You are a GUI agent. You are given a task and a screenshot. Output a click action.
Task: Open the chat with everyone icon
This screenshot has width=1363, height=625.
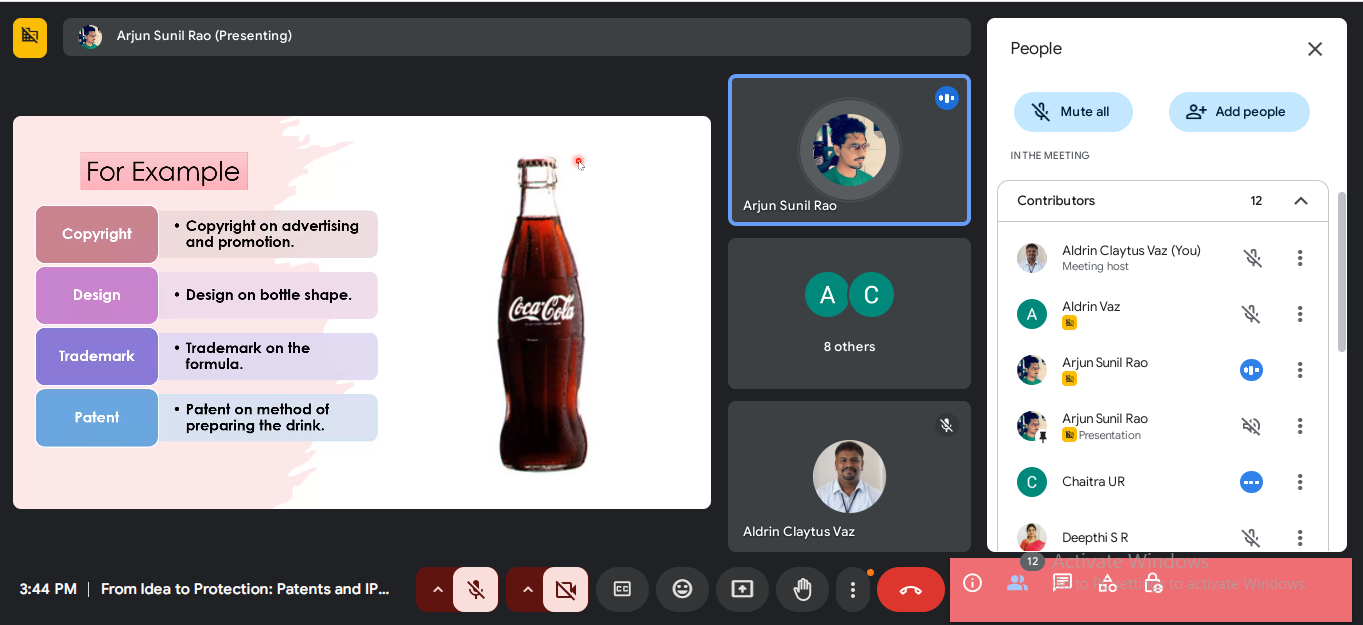click(x=1063, y=583)
